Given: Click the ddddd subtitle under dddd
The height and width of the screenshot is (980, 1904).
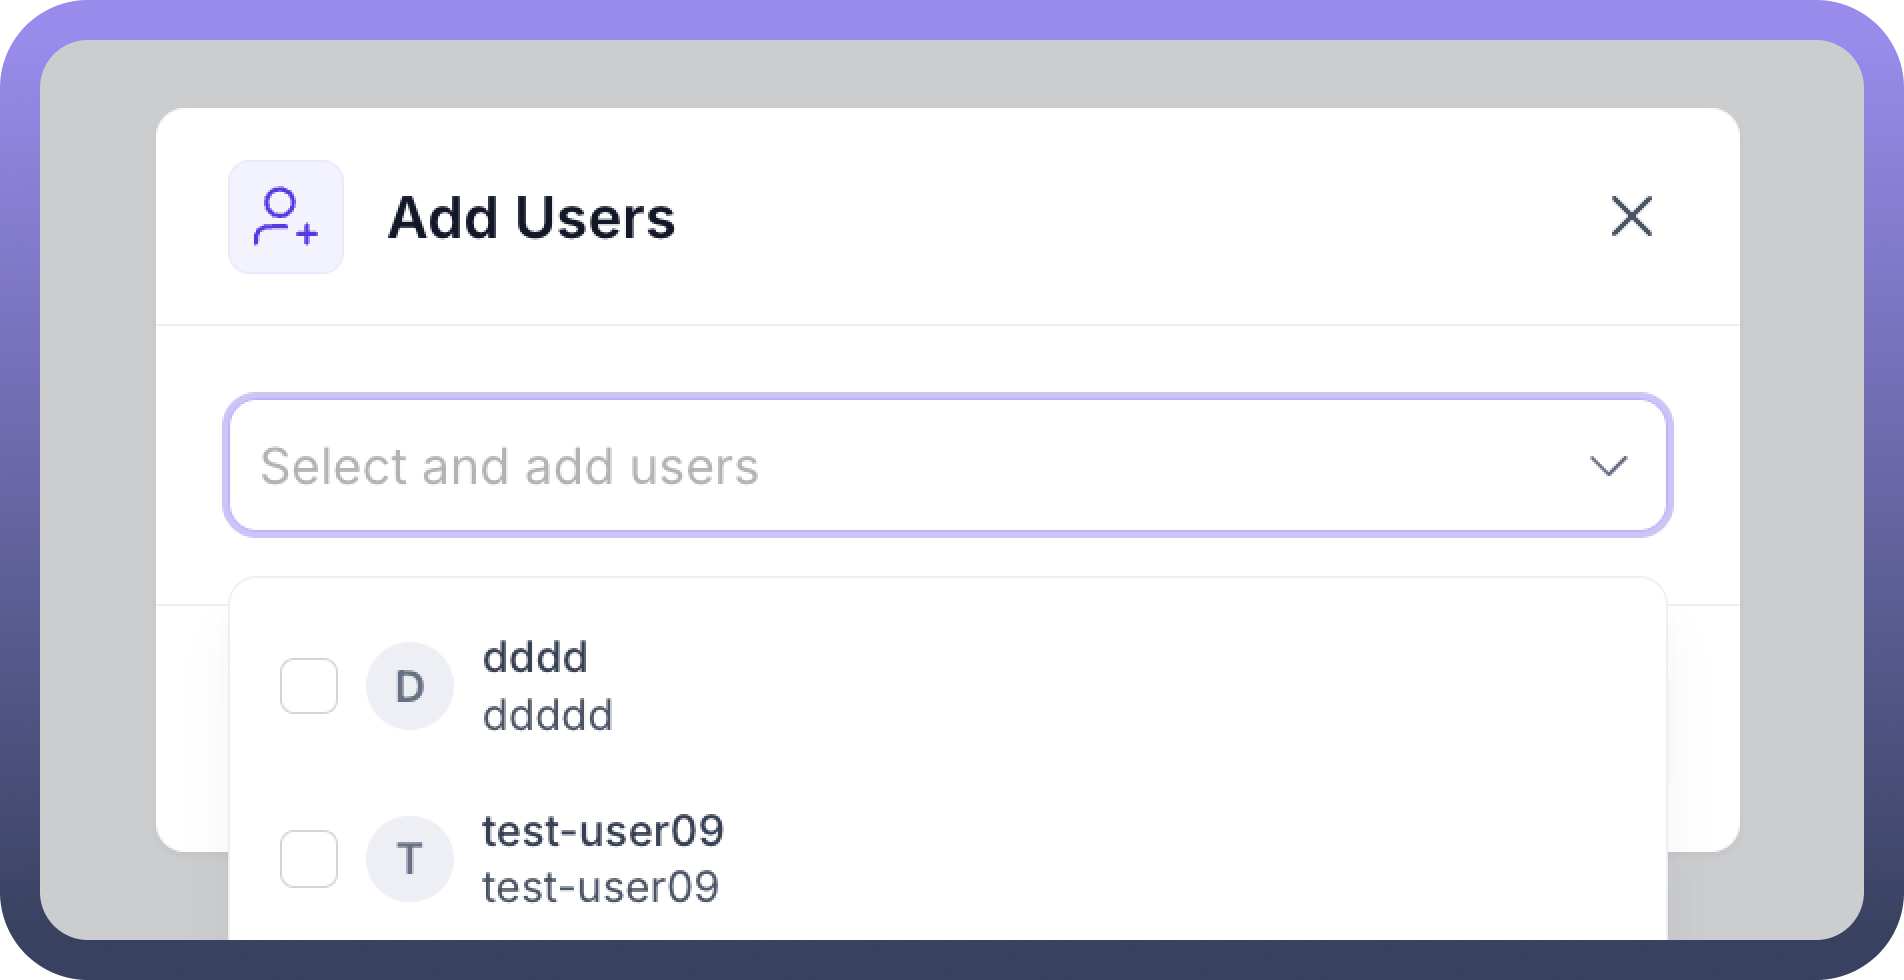Looking at the screenshot, I should click(547, 715).
